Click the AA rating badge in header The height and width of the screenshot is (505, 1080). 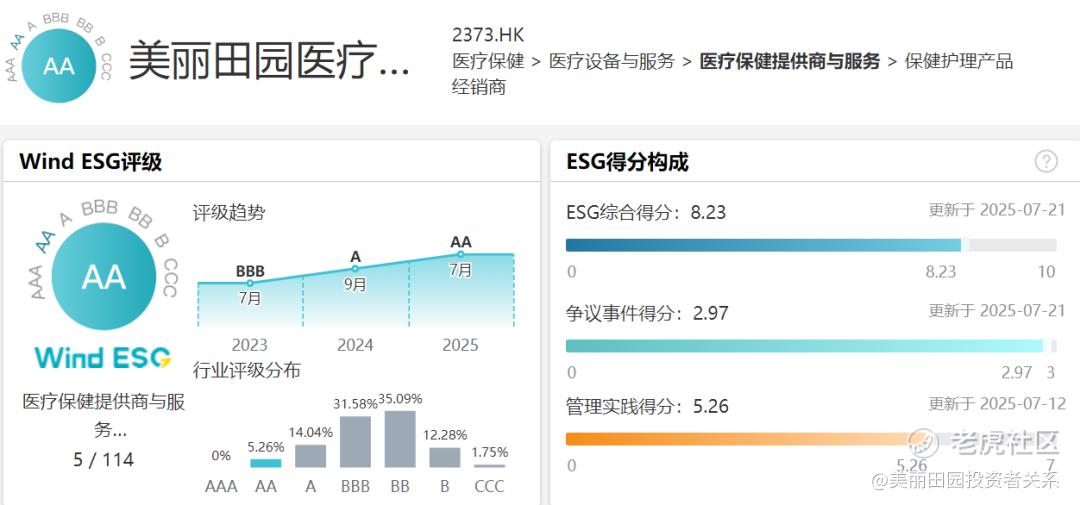(59, 65)
